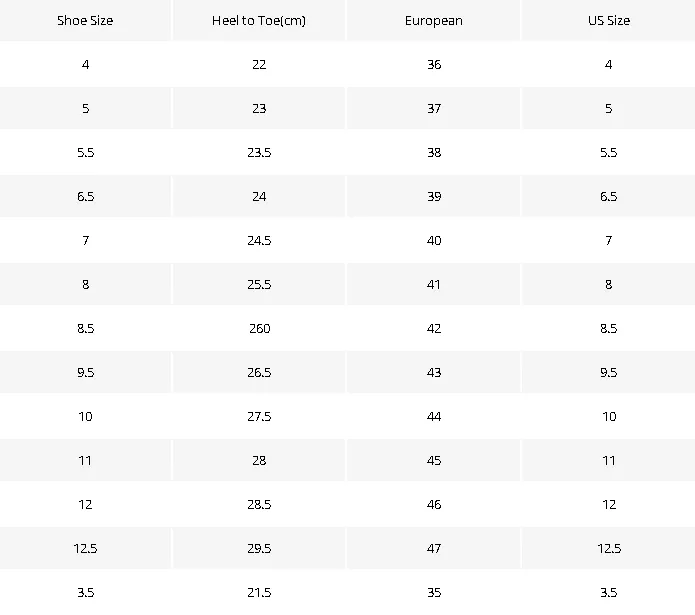Select heel to toe value 21.5

click(259, 592)
